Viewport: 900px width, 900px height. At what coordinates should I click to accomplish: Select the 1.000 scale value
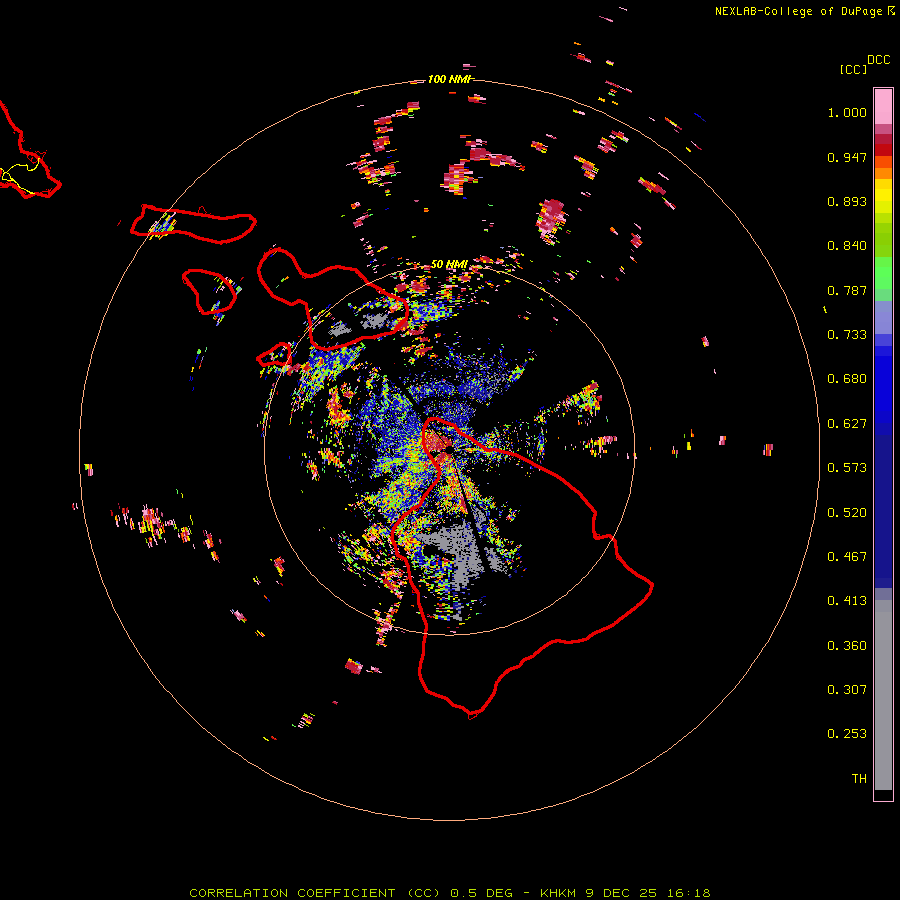coord(847,112)
